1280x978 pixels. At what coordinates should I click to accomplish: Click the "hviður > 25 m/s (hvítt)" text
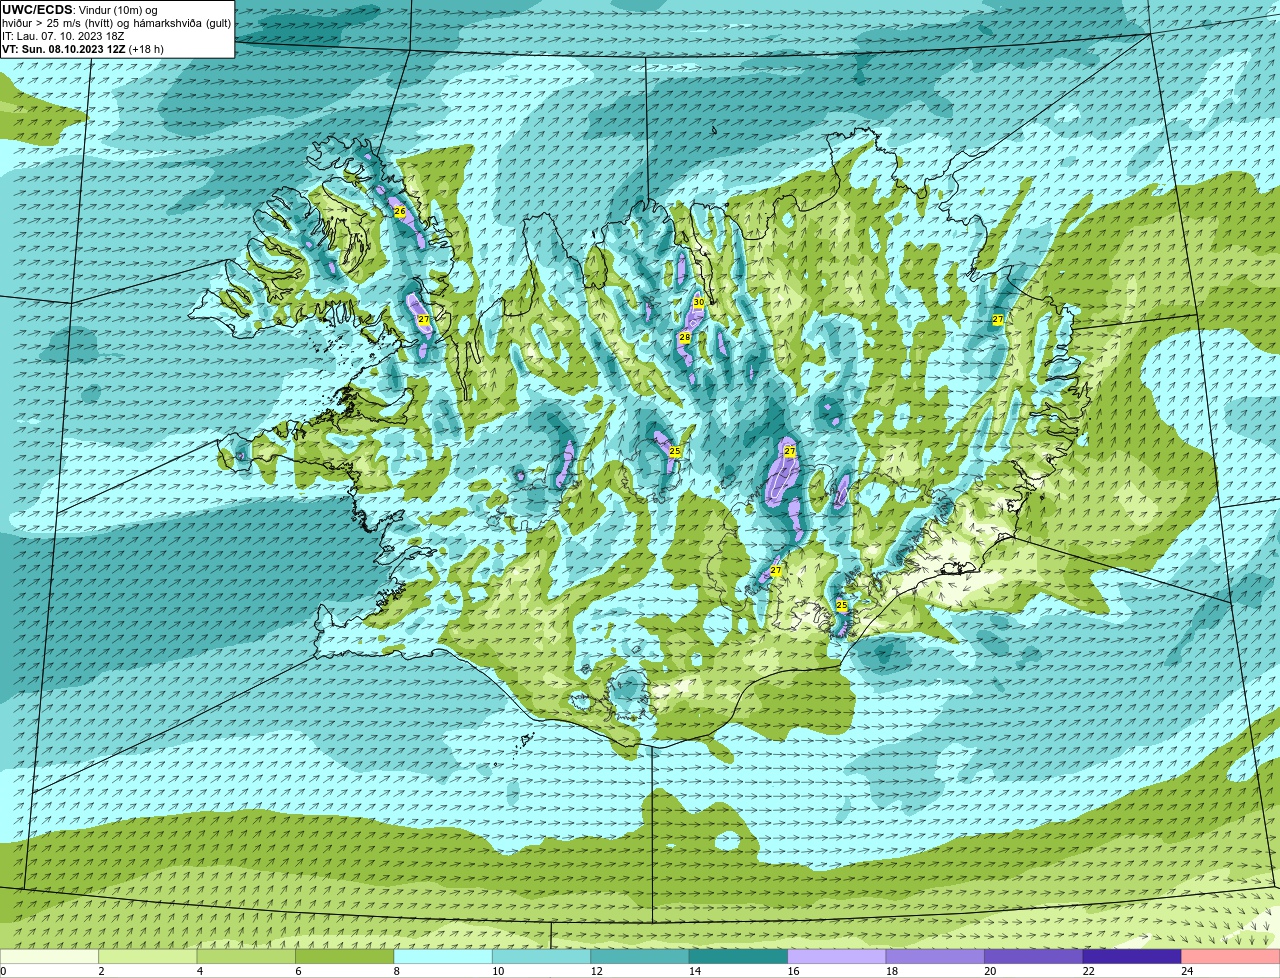tap(58, 23)
